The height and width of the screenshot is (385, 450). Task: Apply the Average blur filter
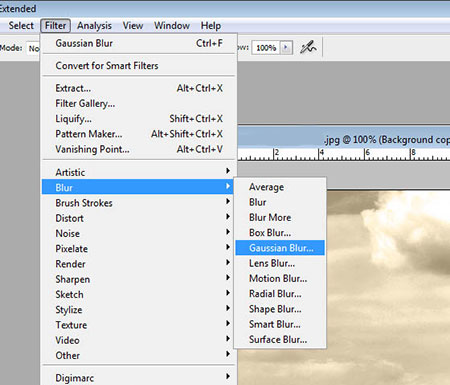[x=280, y=187]
